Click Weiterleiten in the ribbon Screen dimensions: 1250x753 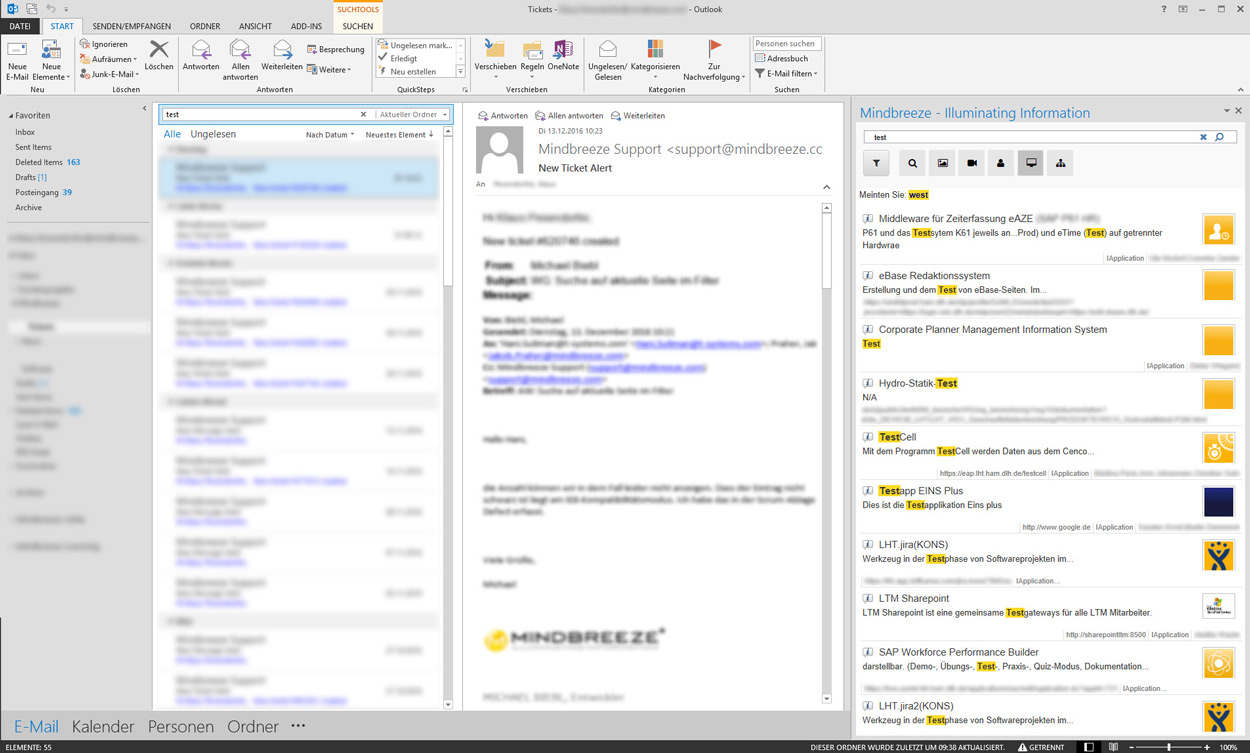tap(282, 56)
